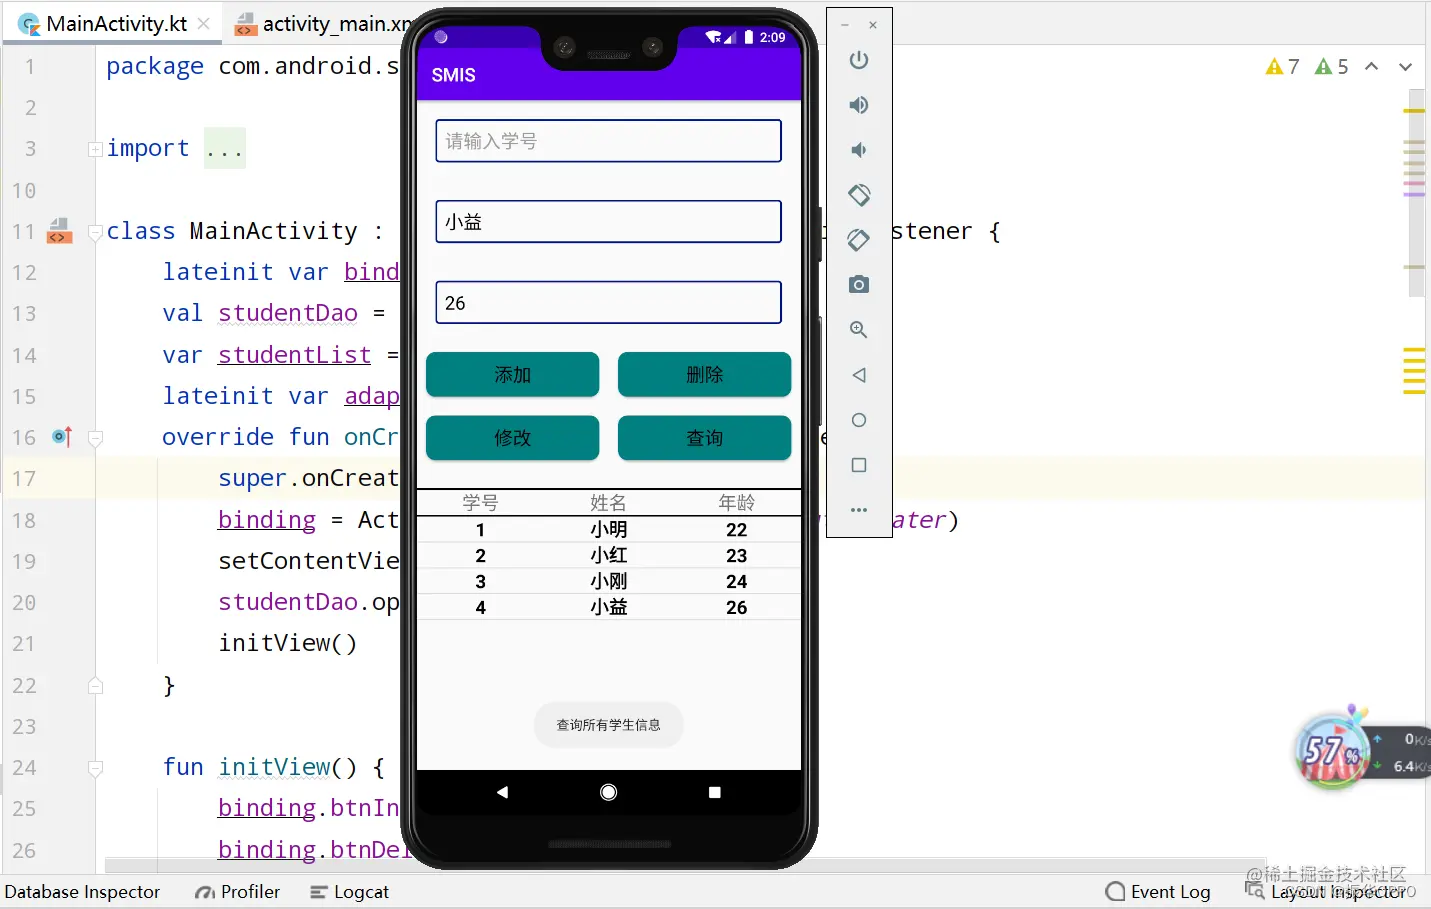Collapse the MainActivity class fold marker
1431x909 pixels.
95,232
